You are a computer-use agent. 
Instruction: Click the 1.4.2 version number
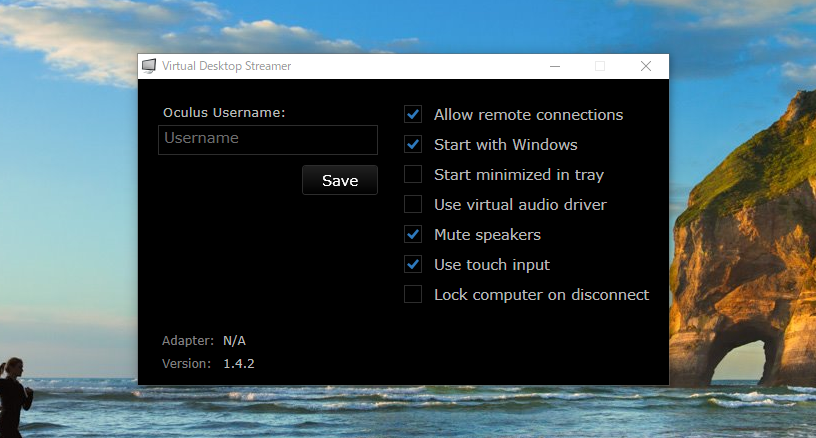point(239,364)
